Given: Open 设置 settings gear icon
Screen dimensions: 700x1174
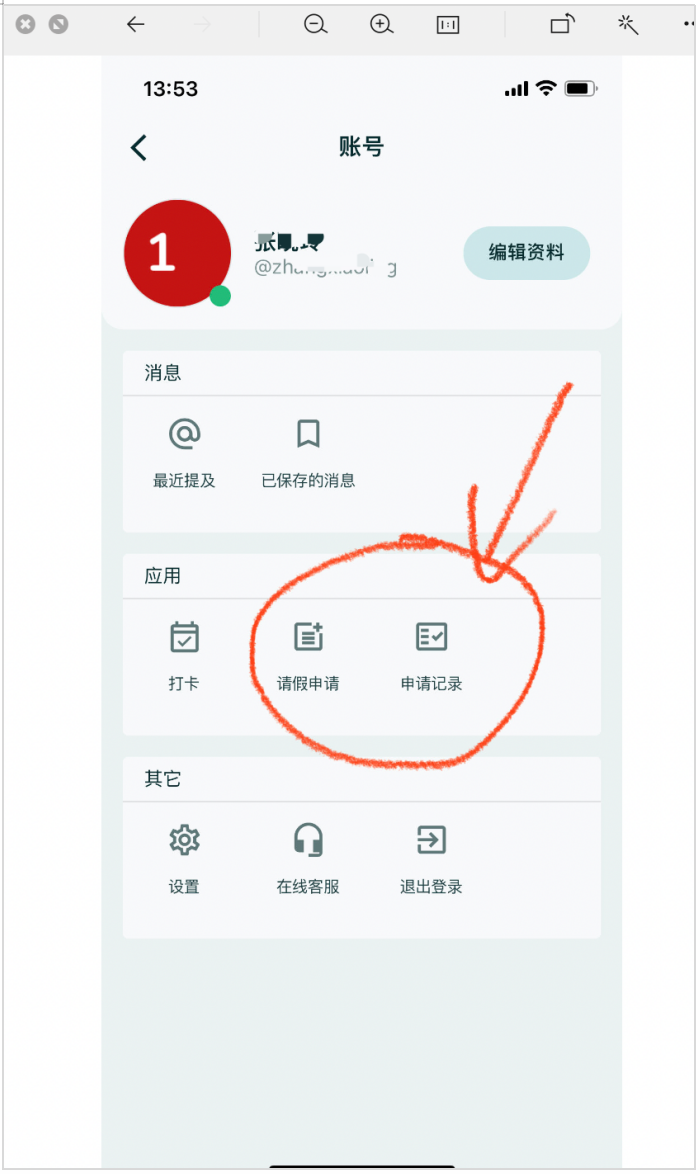Looking at the screenshot, I should (x=184, y=840).
